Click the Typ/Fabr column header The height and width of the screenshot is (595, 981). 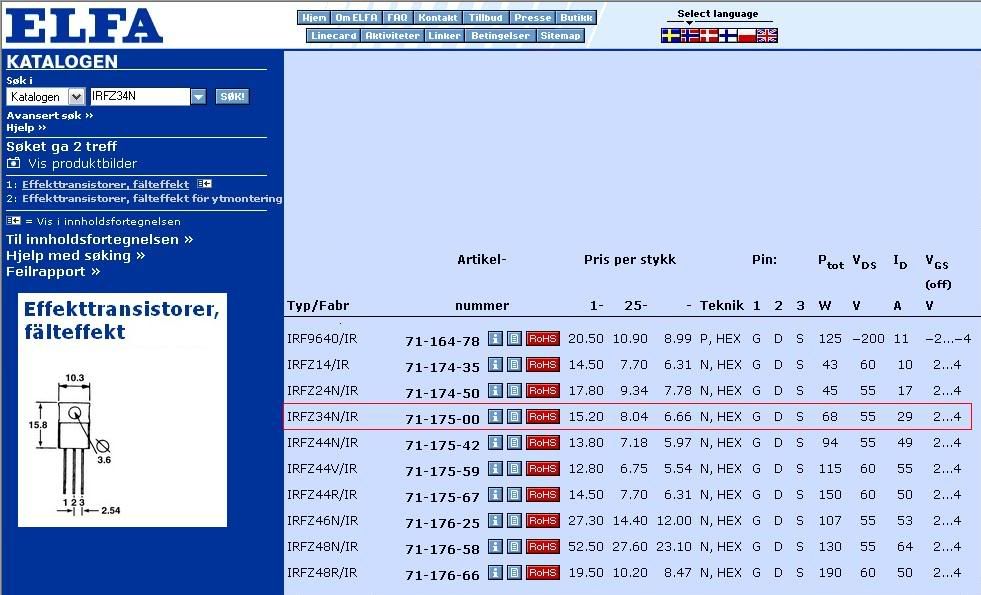pyautogui.click(x=318, y=306)
